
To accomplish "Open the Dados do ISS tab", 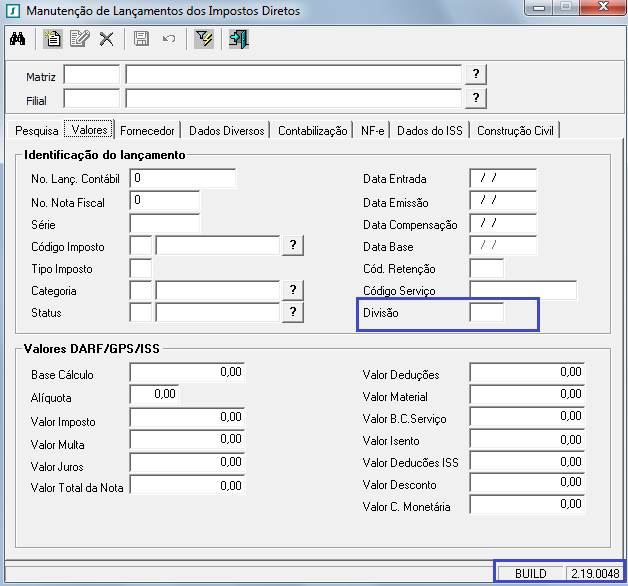I will point(430,131).
